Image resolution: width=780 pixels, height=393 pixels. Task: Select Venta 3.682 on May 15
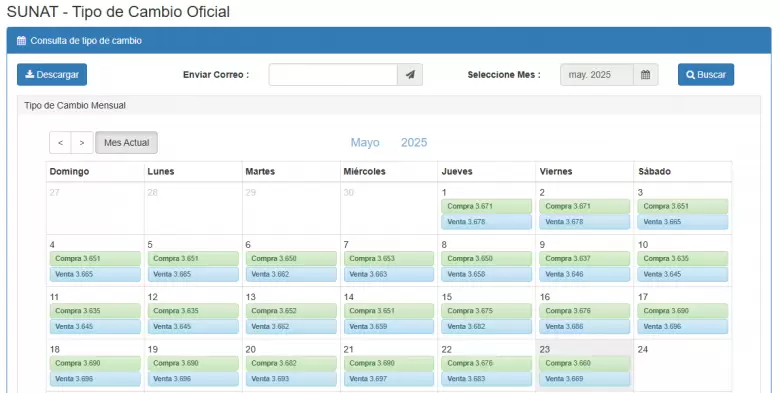[x=487, y=327]
